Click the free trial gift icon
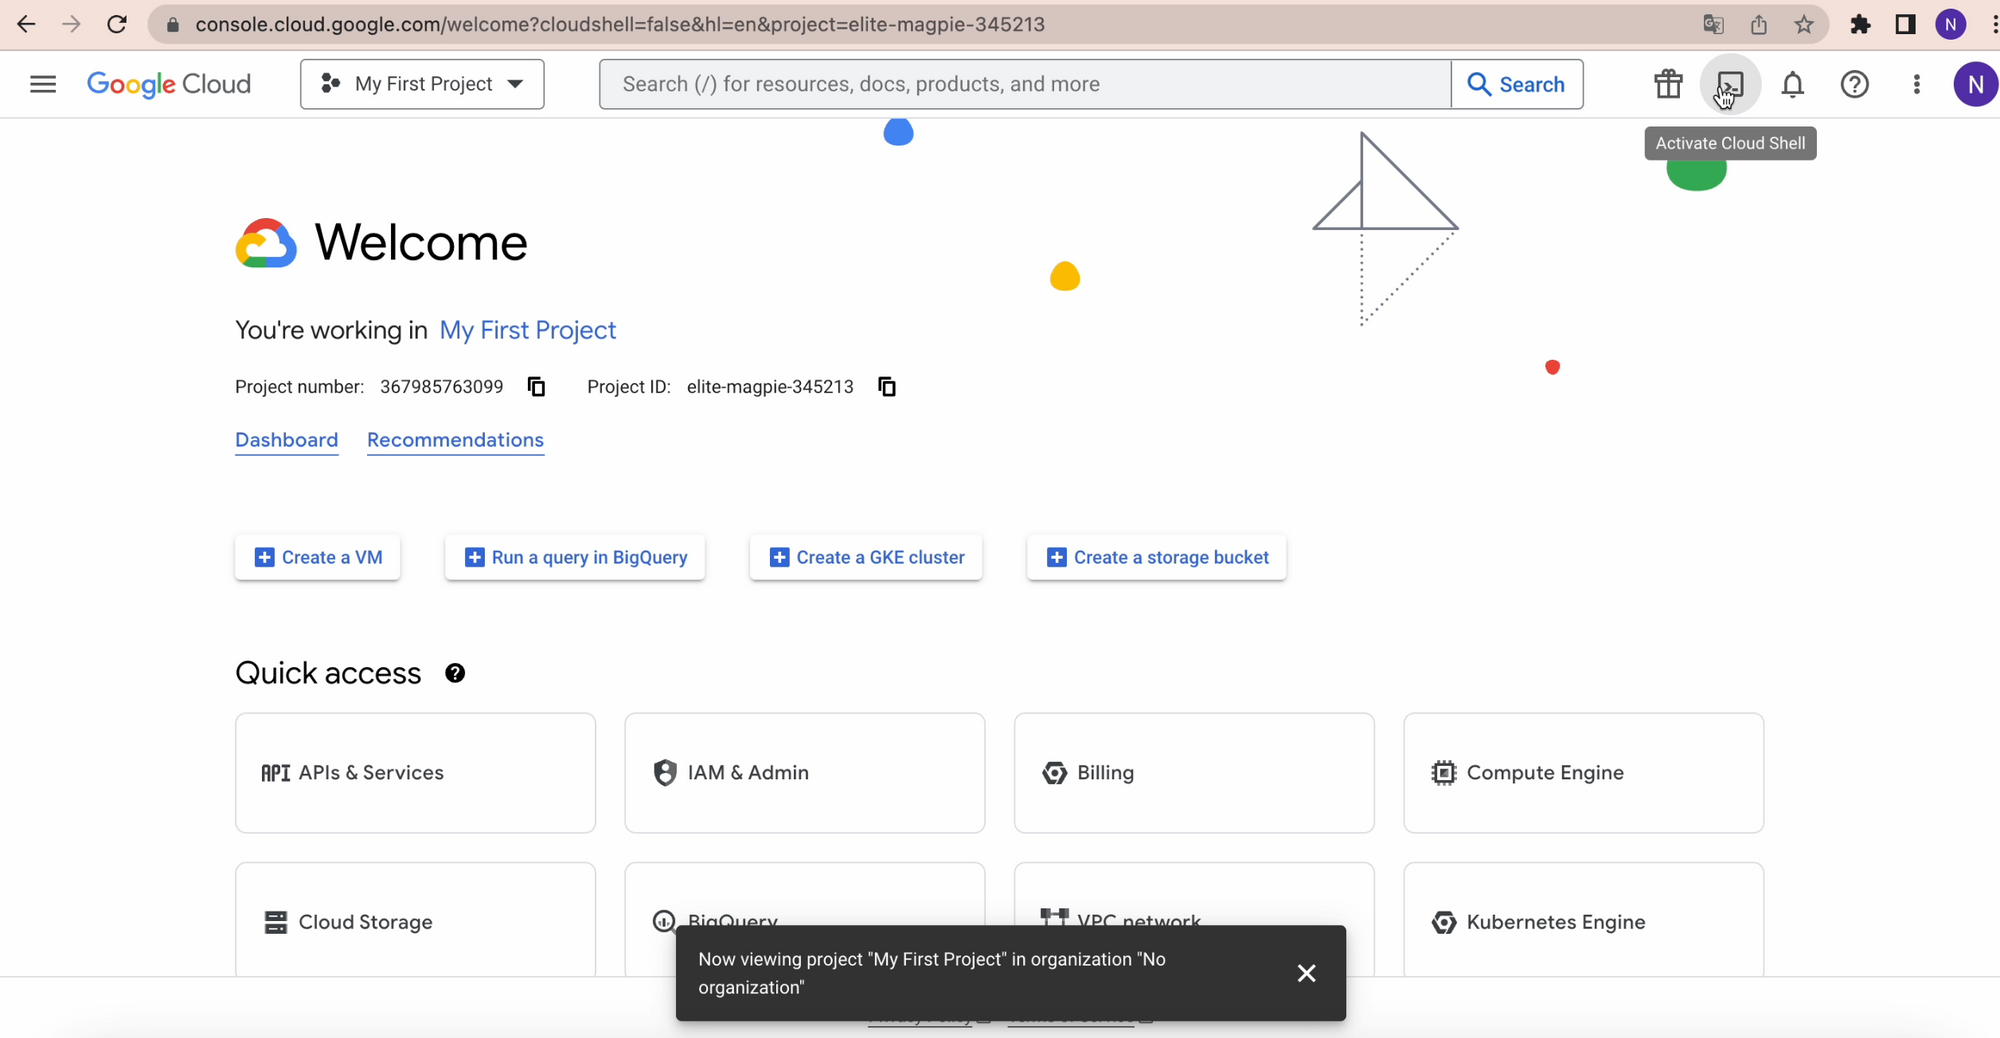The image size is (2000, 1038). tap(1667, 84)
